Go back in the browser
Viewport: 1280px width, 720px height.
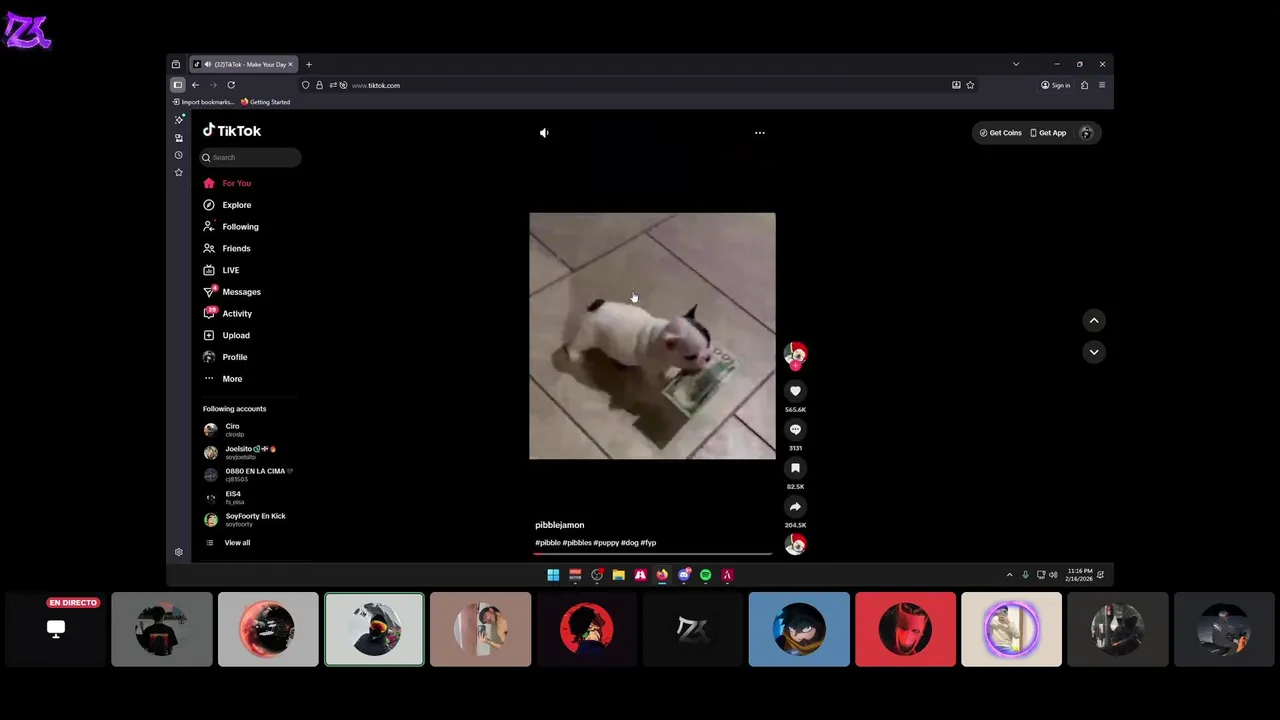tap(195, 85)
